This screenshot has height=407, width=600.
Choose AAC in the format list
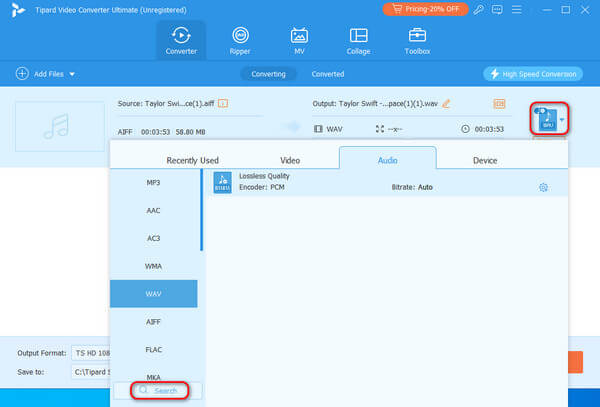pyautogui.click(x=153, y=210)
